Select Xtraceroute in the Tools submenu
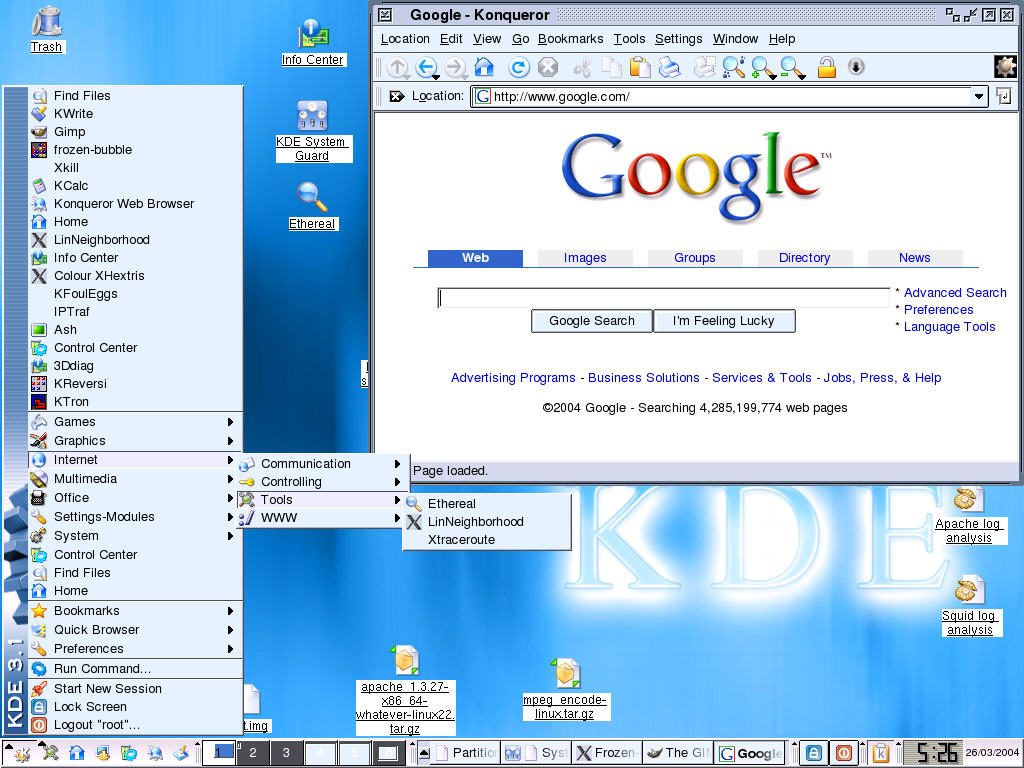Screen dimensions: 1024x768 click(487, 540)
